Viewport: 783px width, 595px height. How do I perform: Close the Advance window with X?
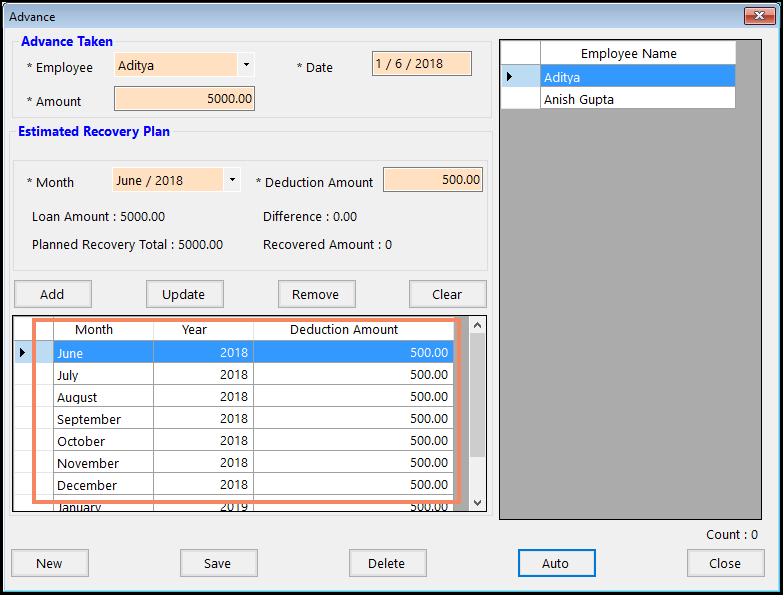click(759, 15)
